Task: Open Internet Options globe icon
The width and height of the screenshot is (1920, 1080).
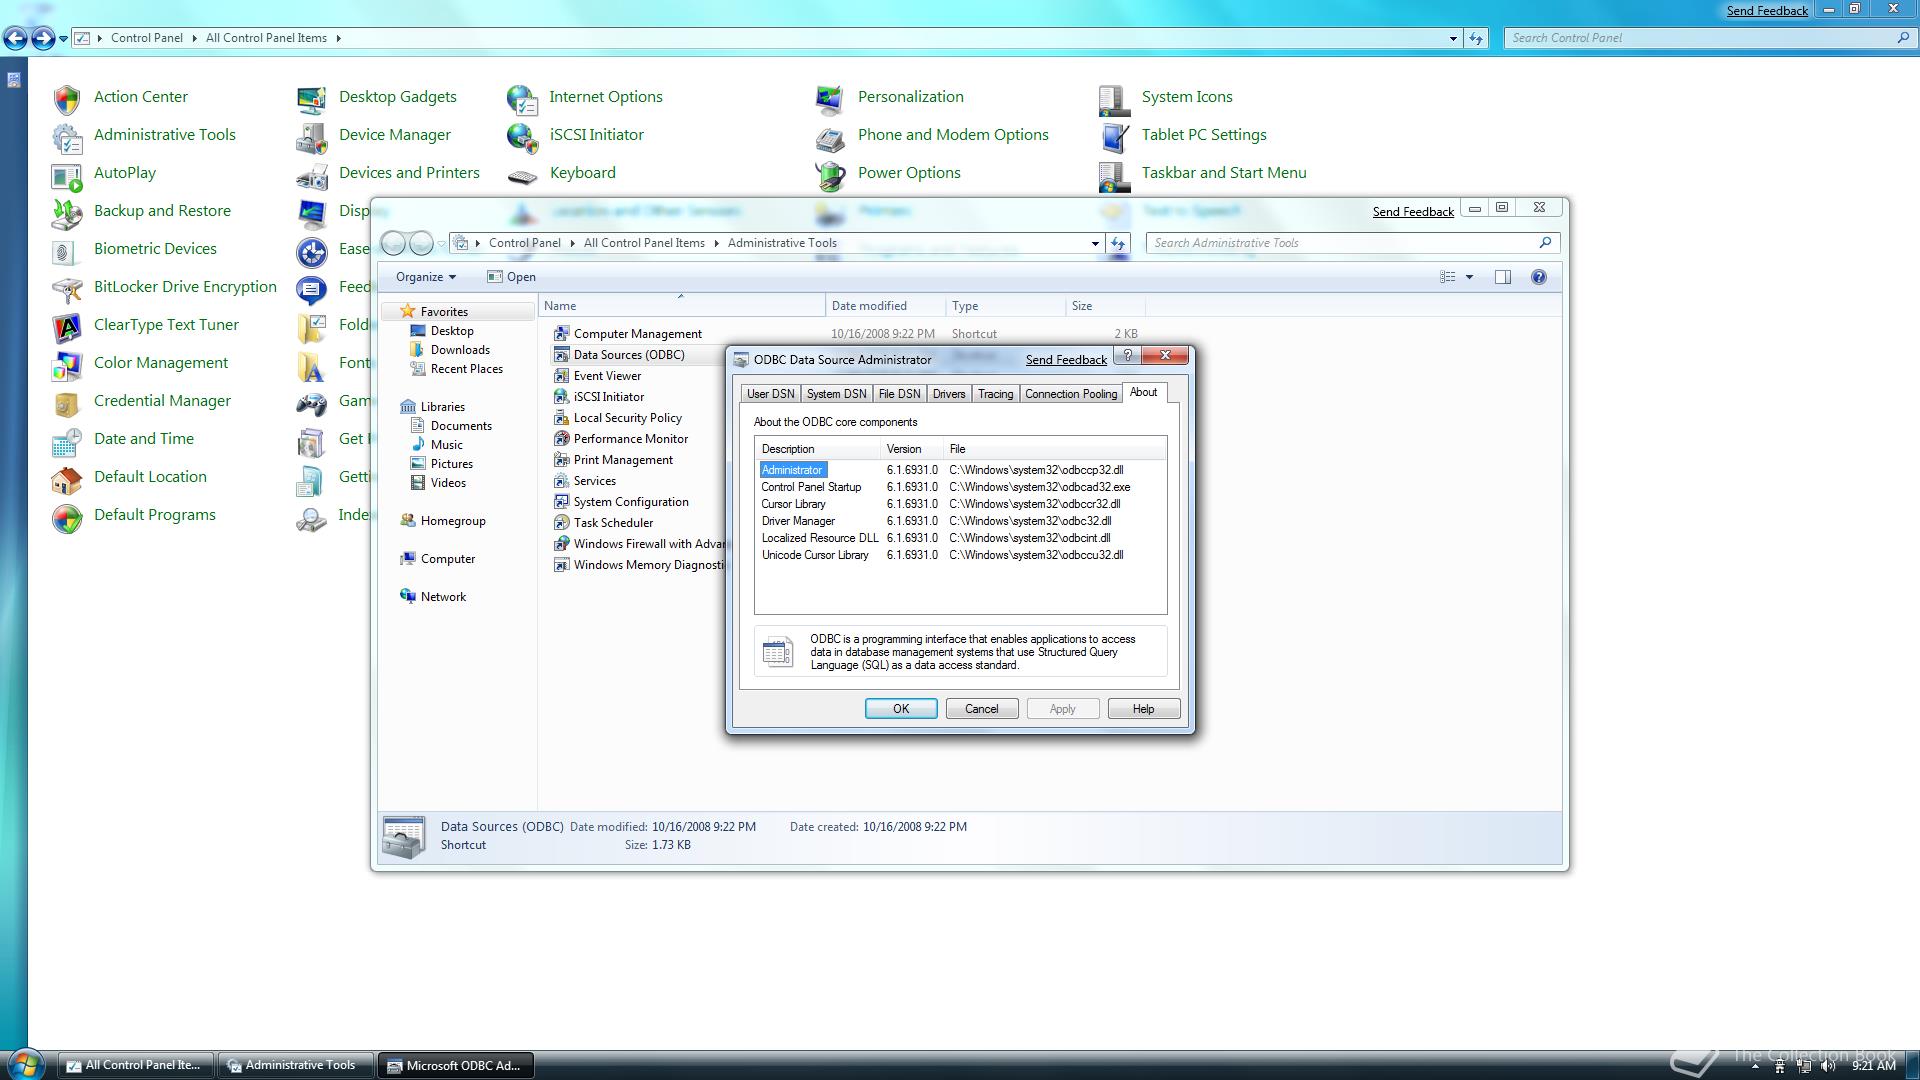Action: [x=522, y=98]
